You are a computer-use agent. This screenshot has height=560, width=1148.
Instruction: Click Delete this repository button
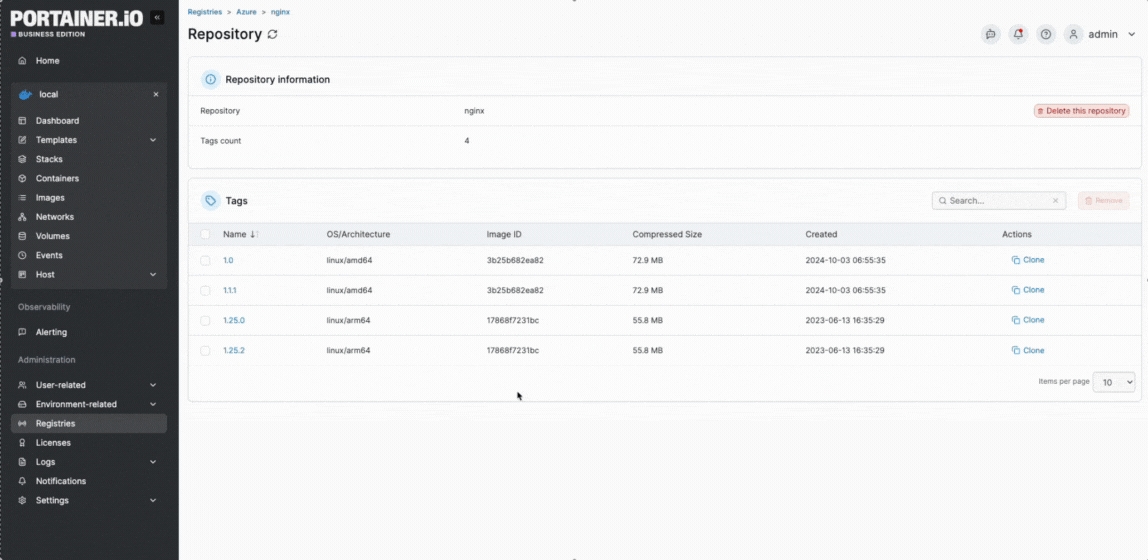1081,111
